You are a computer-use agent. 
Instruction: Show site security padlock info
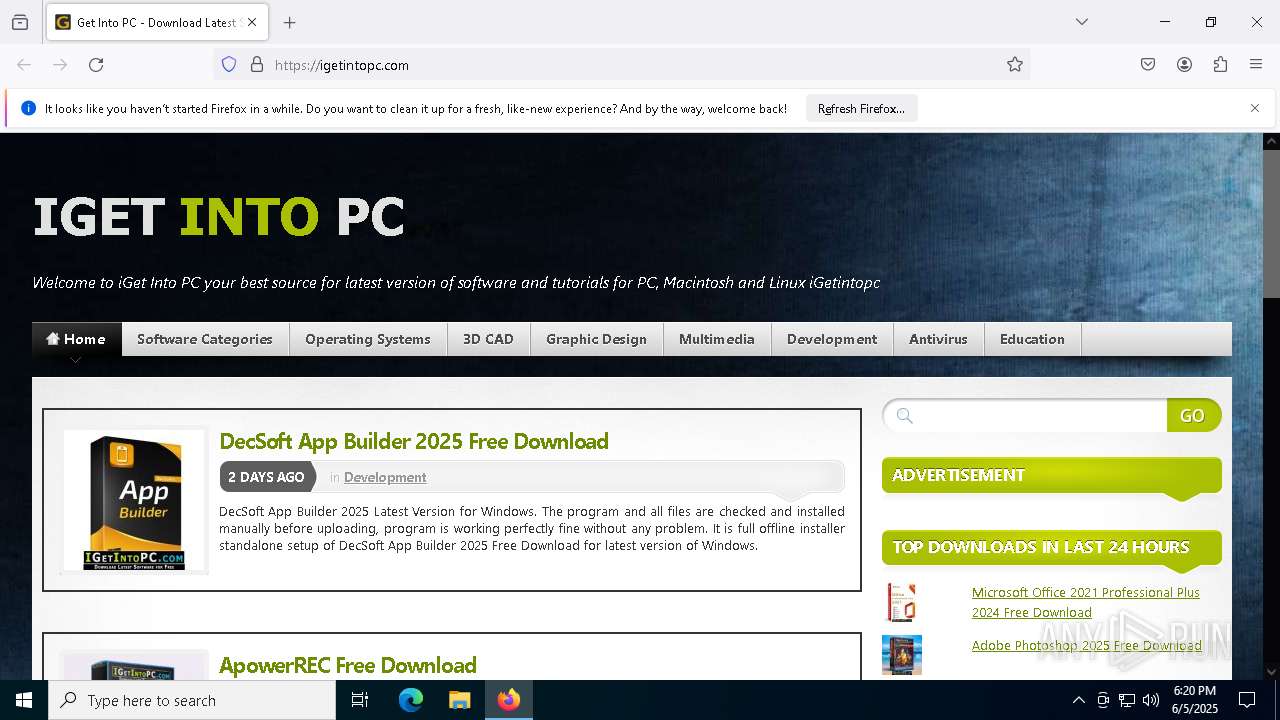pos(257,65)
